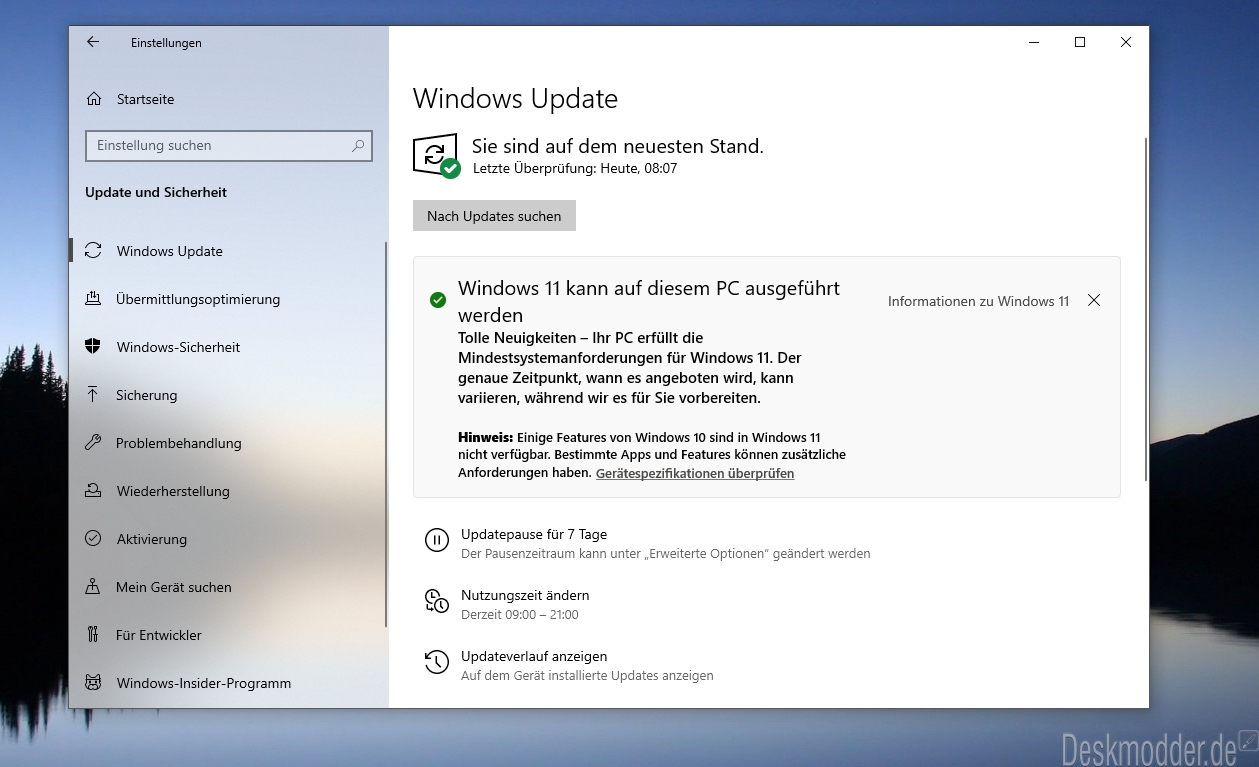The image size is (1259, 767).
Task: Open Problembehandlung page
Action: pyautogui.click(x=227, y=443)
